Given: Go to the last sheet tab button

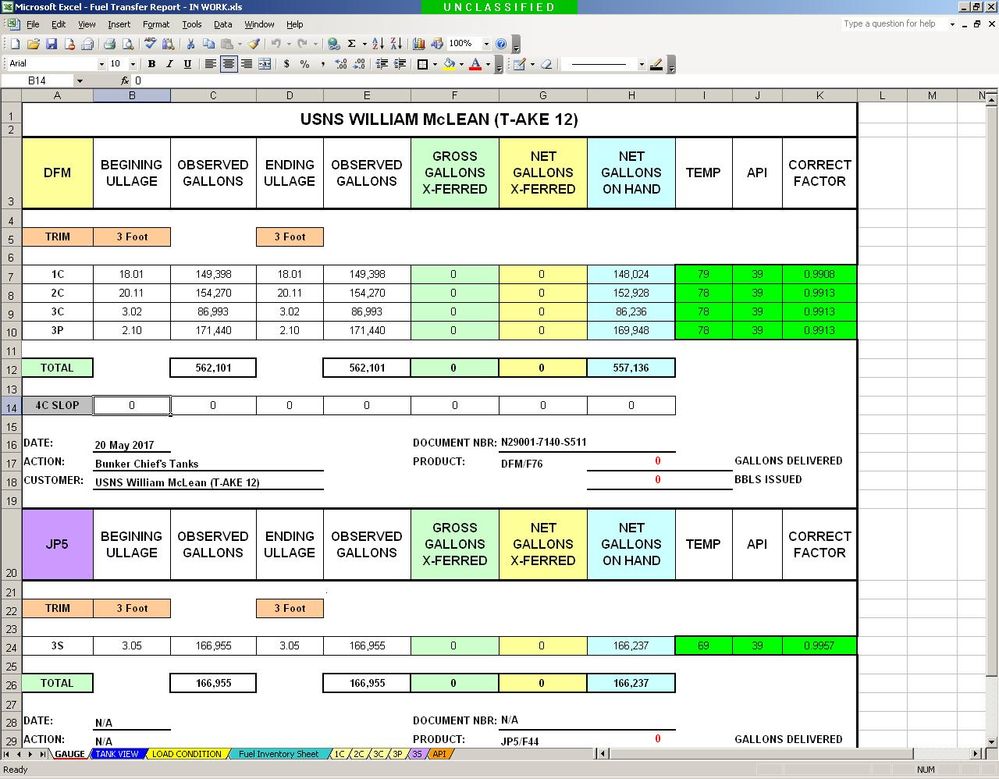Looking at the screenshot, I should (x=43, y=754).
